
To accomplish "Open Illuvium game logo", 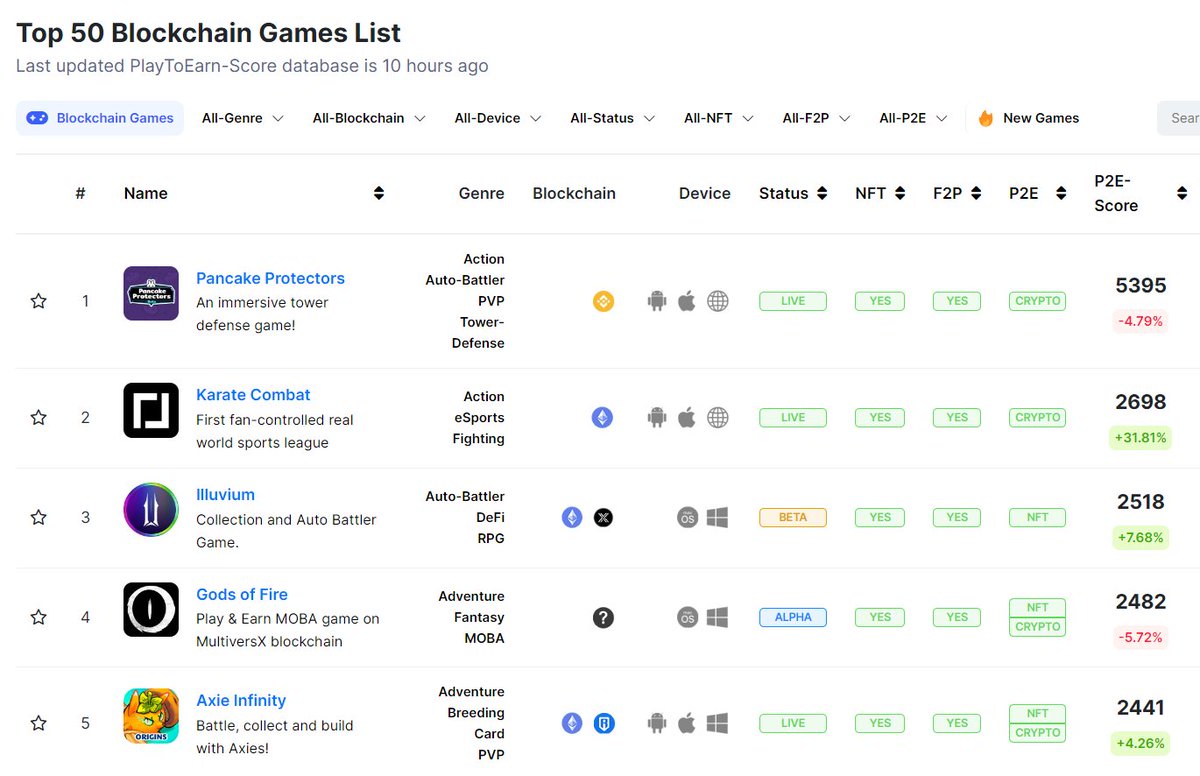I will [x=151, y=510].
